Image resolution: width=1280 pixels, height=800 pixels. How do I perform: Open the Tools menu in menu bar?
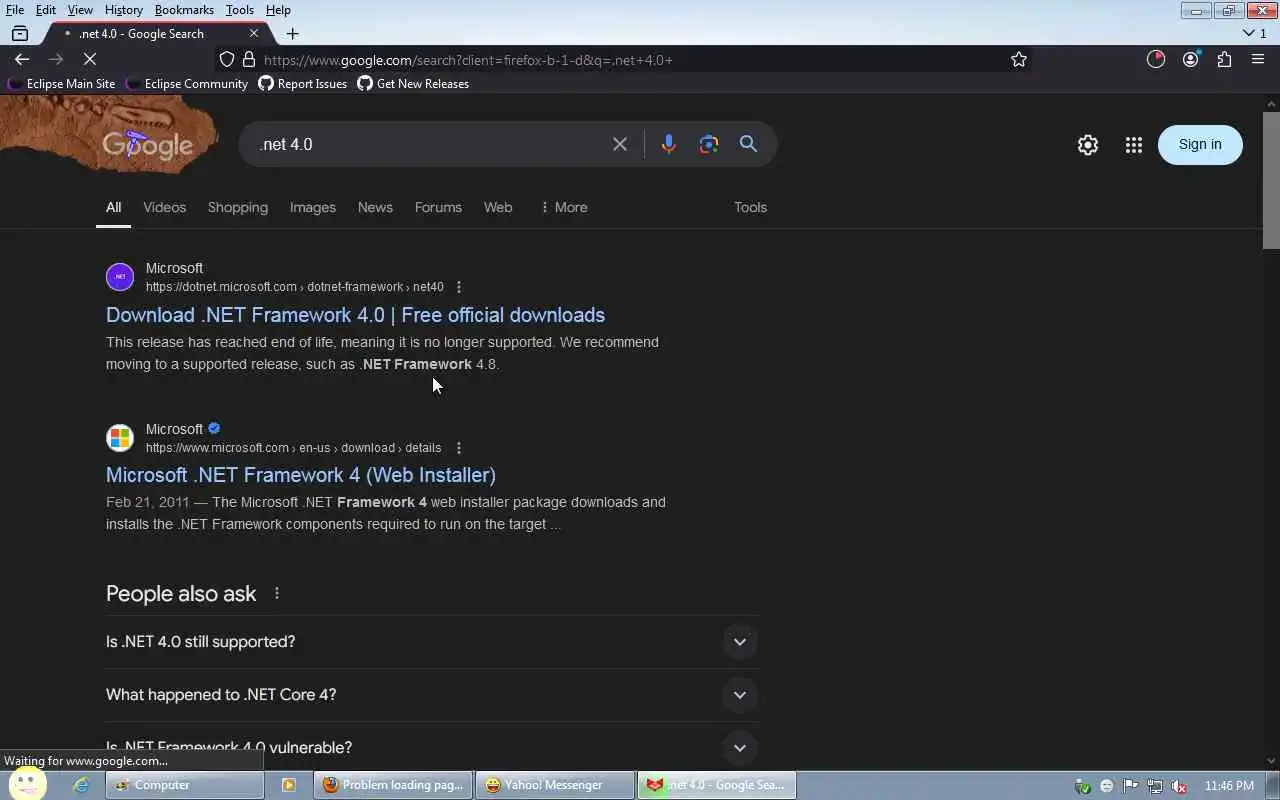[239, 10]
